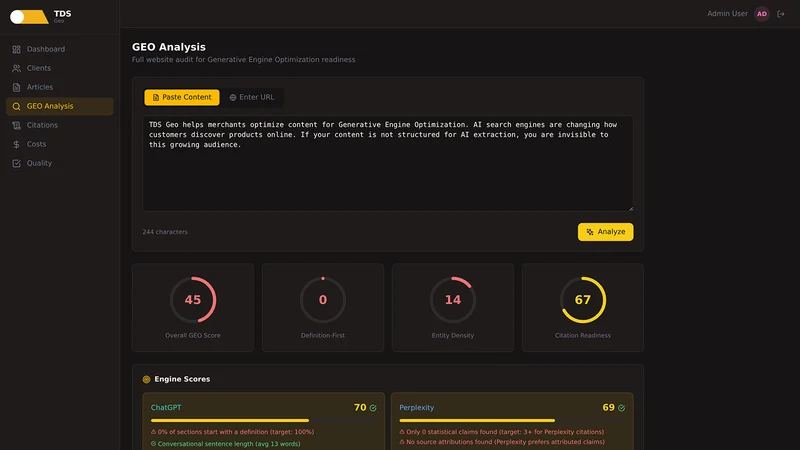
Task: Navigate to Citations
Action: (x=60, y=125)
